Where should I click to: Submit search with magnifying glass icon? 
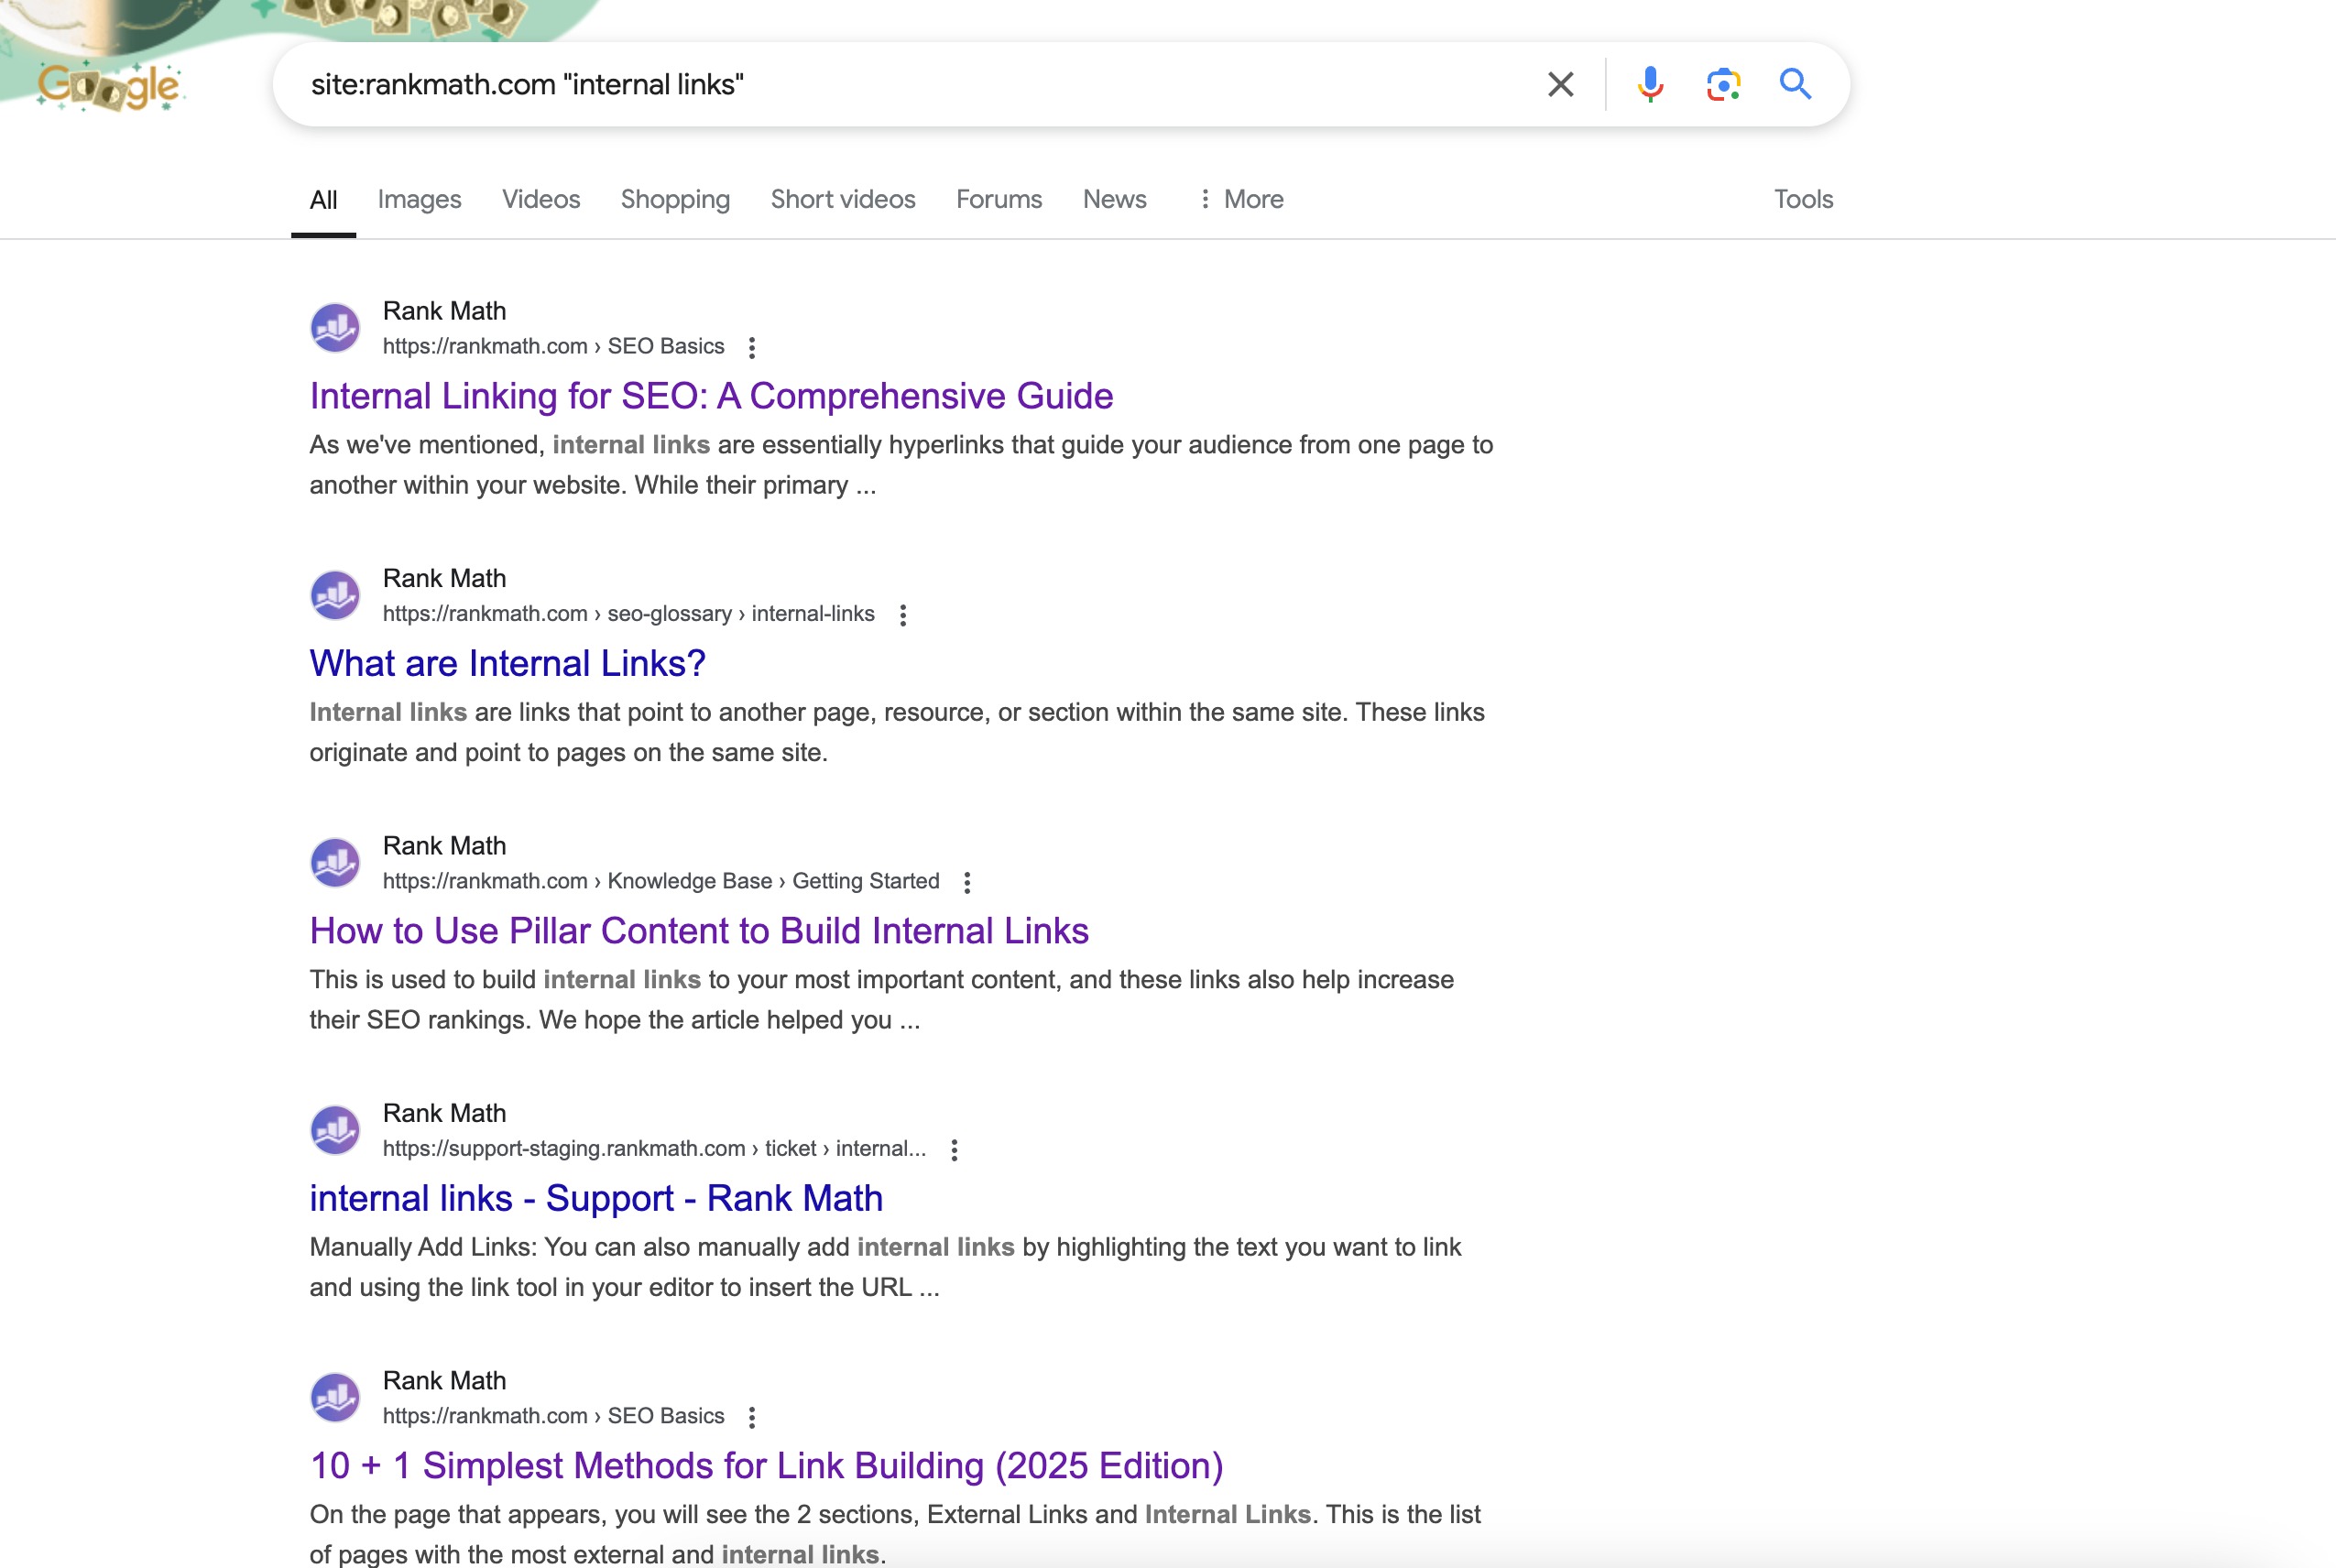(1795, 84)
